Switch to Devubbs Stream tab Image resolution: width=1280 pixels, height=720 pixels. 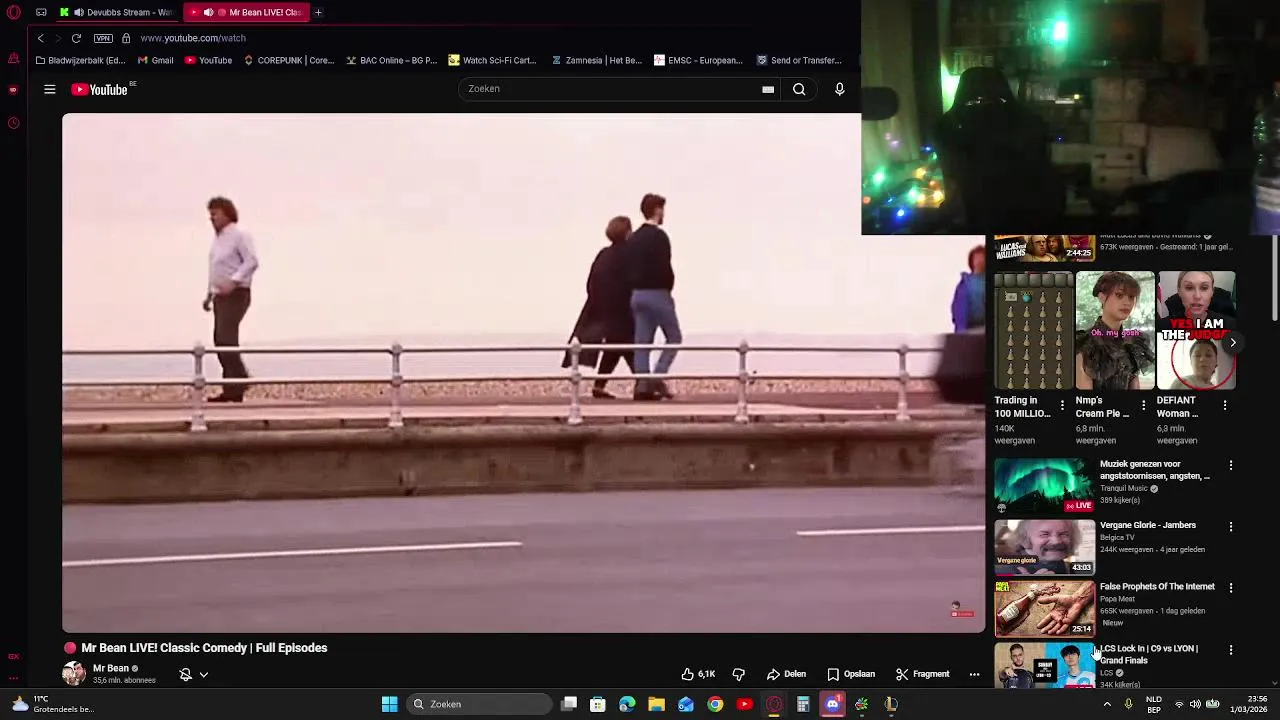[x=116, y=12]
